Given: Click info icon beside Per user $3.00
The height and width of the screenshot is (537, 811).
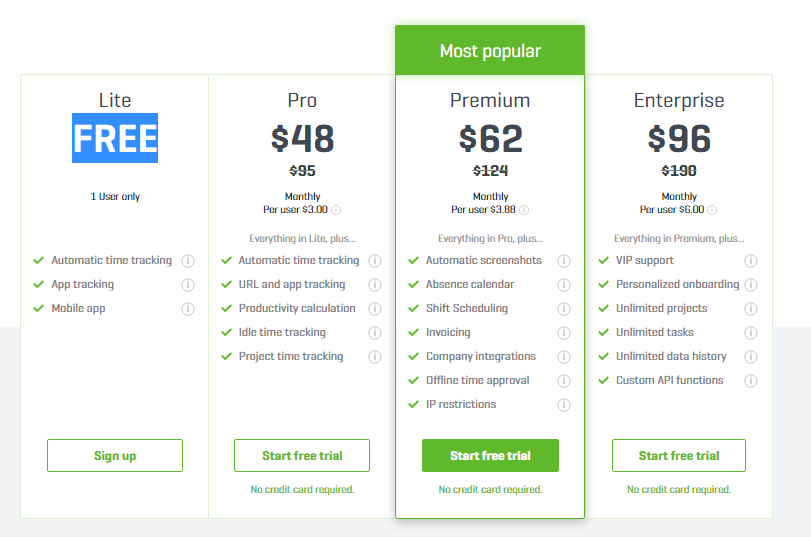Looking at the screenshot, I should pyautogui.click(x=336, y=210).
